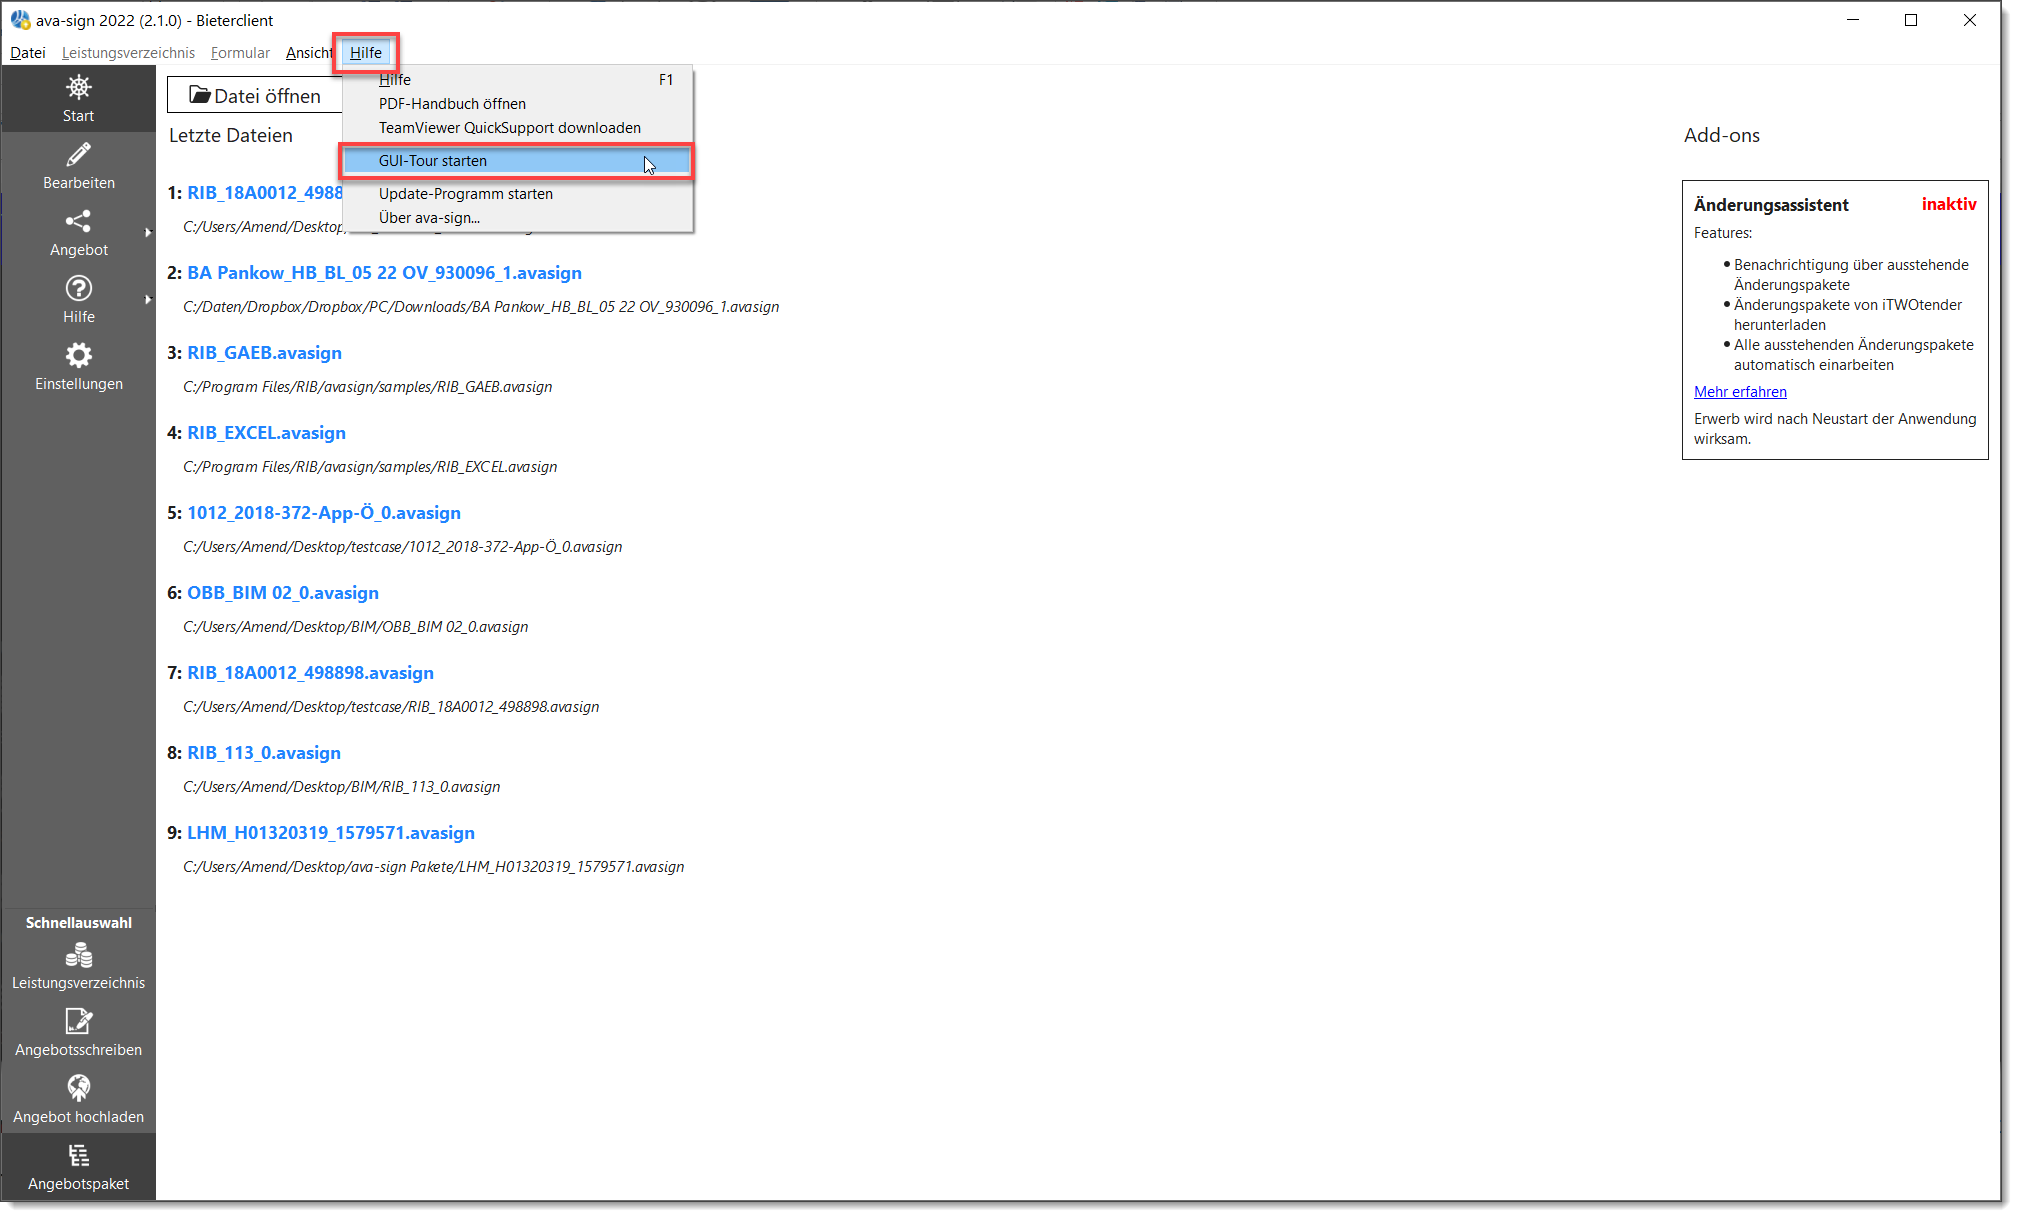This screenshot has width=2017, height=1217.
Task: Open the Angebot share icon
Action: (x=78, y=221)
